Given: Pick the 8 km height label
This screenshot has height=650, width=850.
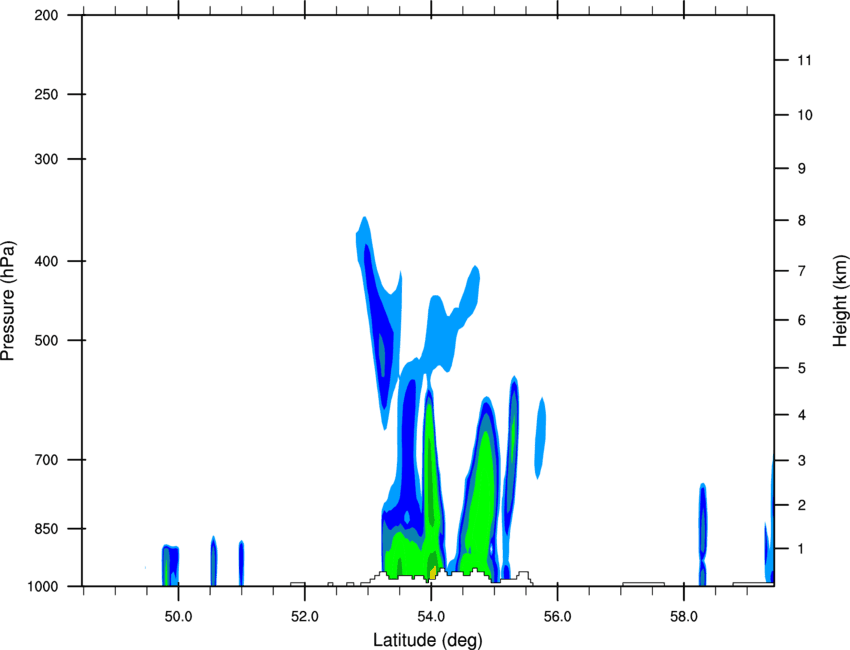Looking at the screenshot, I should (x=802, y=220).
